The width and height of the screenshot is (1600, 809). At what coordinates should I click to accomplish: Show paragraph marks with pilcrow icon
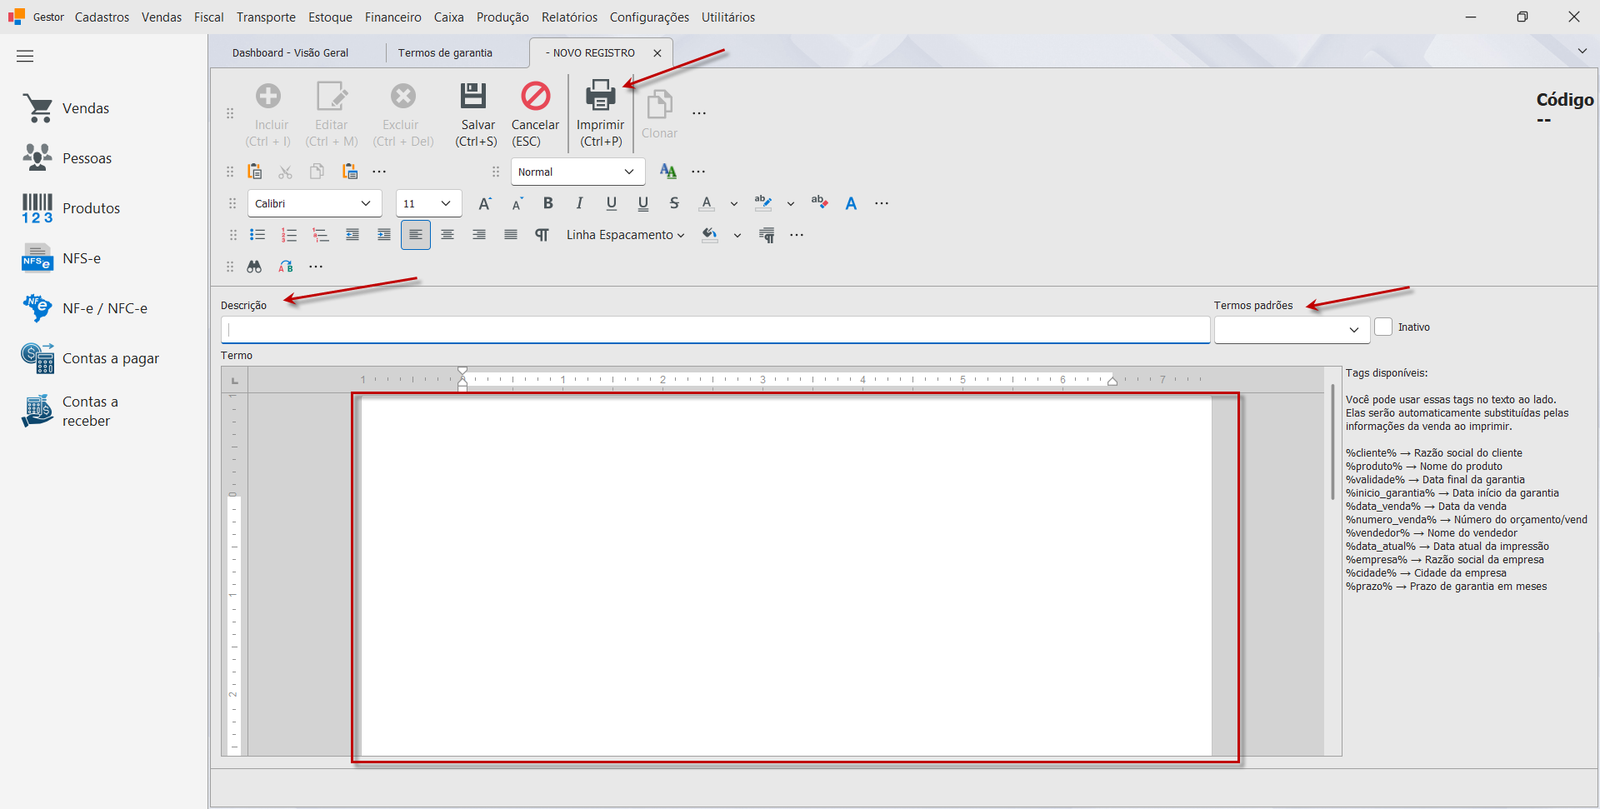click(542, 235)
